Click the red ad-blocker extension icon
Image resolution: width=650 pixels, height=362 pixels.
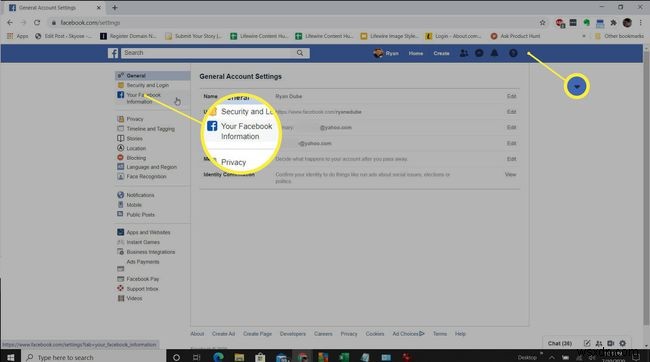click(x=560, y=23)
